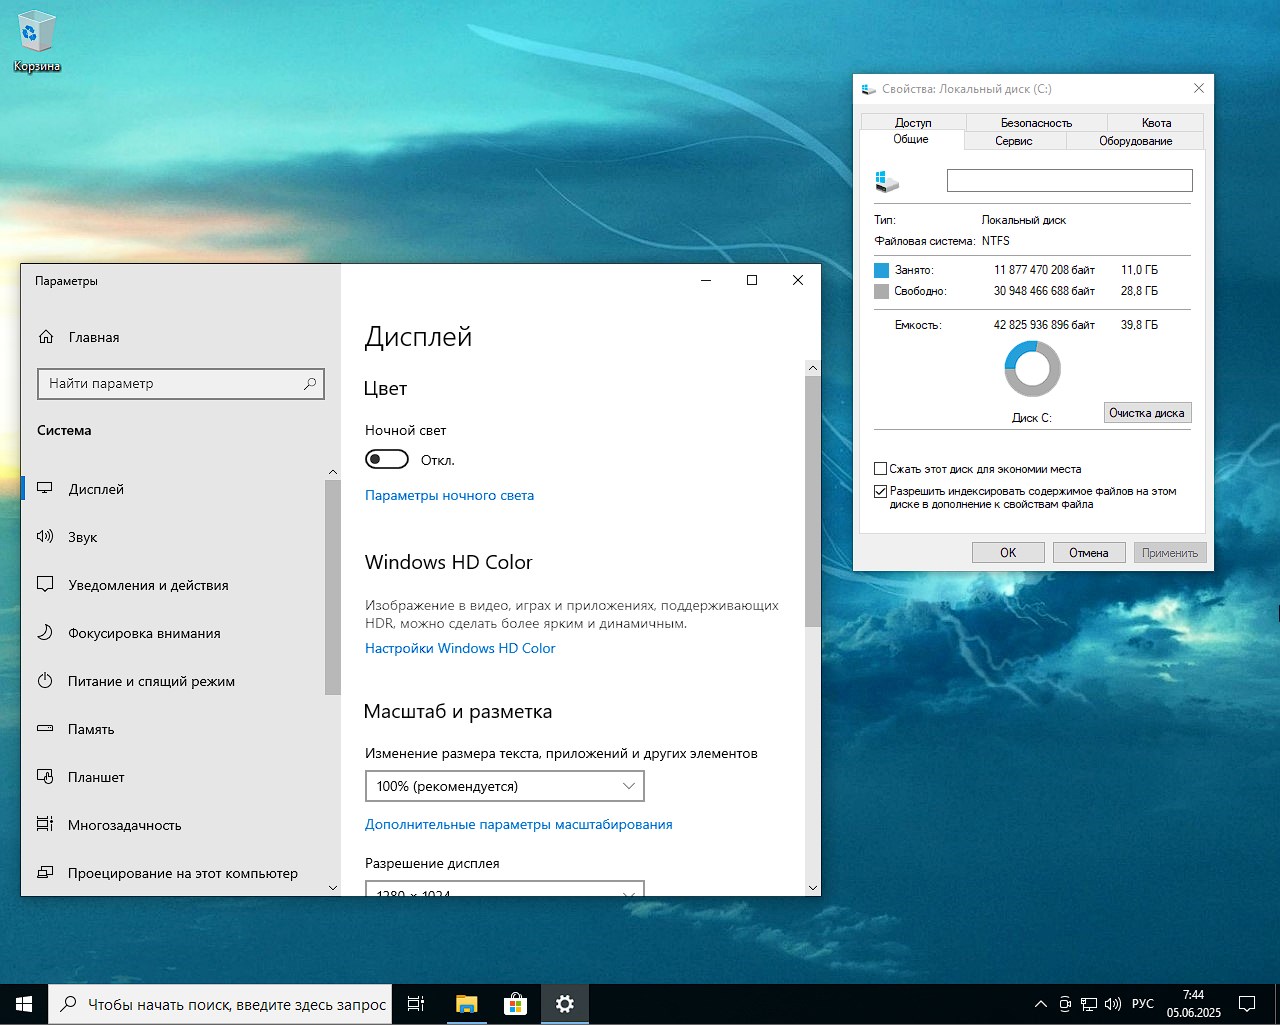Open Task View from the taskbar
The height and width of the screenshot is (1025, 1280).
[416, 1004]
